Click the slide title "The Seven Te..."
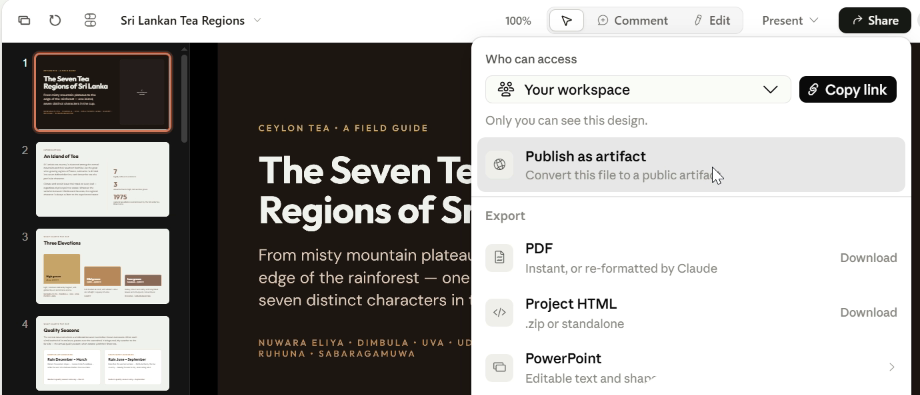Image resolution: width=920 pixels, height=395 pixels. click(364, 191)
